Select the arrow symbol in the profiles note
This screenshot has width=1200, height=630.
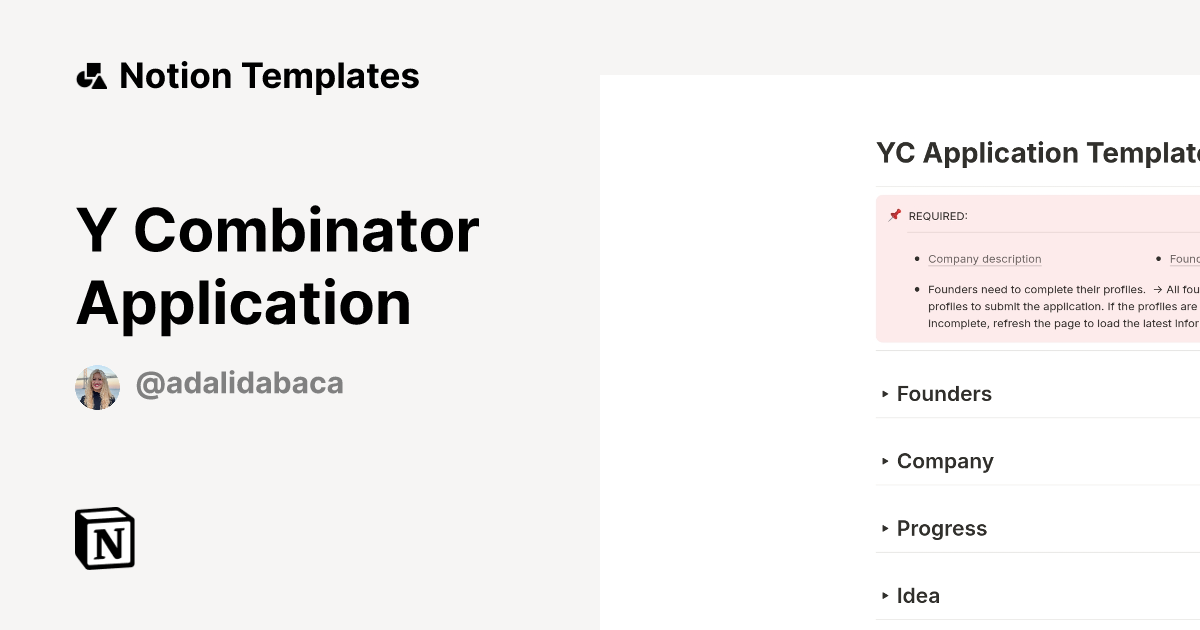click(x=1156, y=289)
